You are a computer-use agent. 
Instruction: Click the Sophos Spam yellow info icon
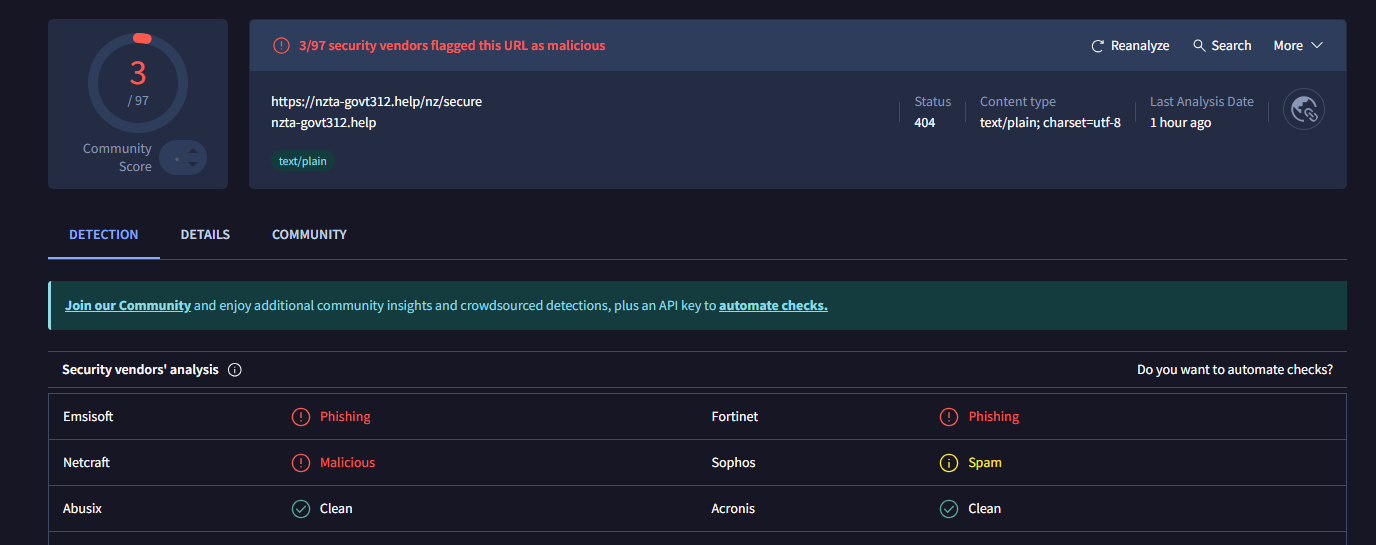pyautogui.click(x=949, y=463)
